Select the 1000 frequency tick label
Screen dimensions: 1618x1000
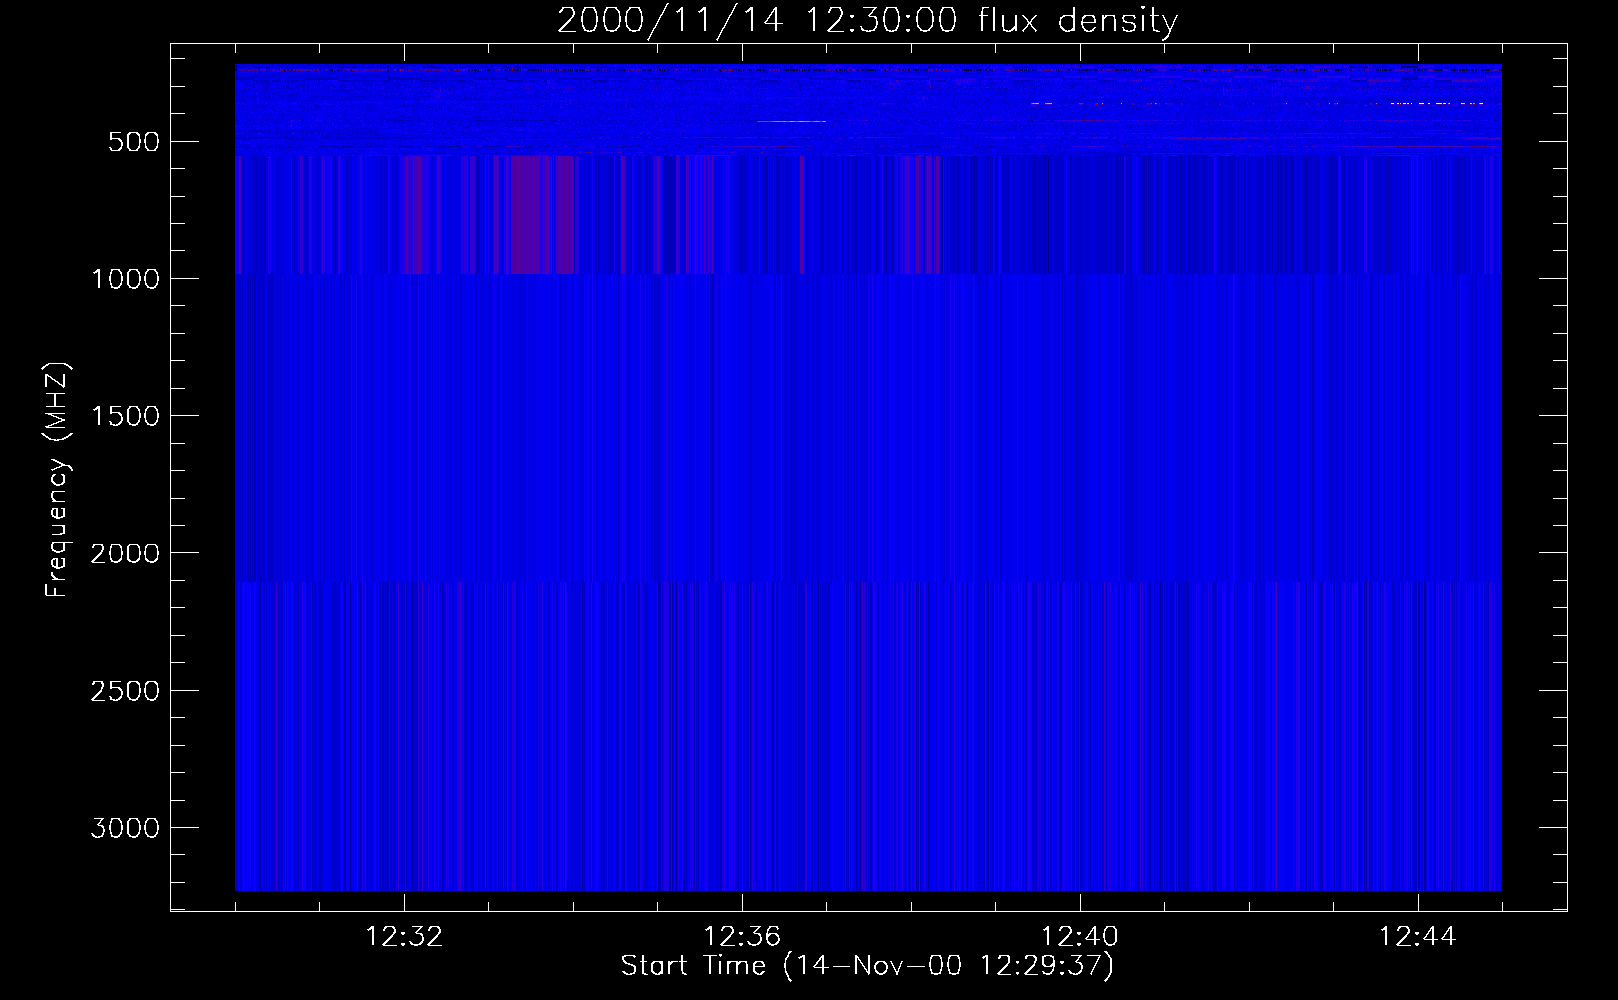[125, 279]
